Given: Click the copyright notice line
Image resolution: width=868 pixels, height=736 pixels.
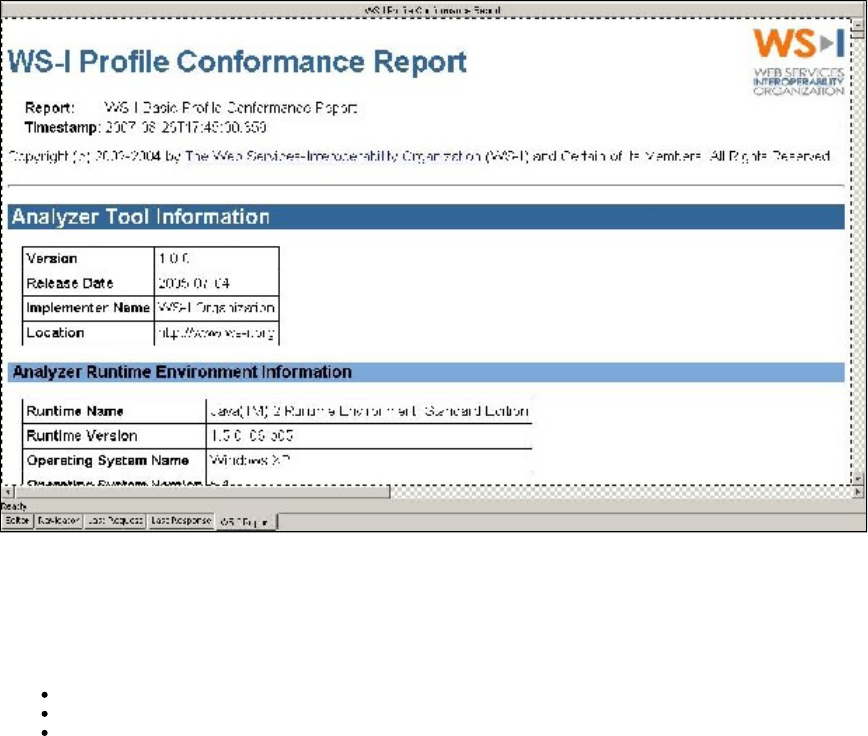Looking at the screenshot, I should click(419, 156).
